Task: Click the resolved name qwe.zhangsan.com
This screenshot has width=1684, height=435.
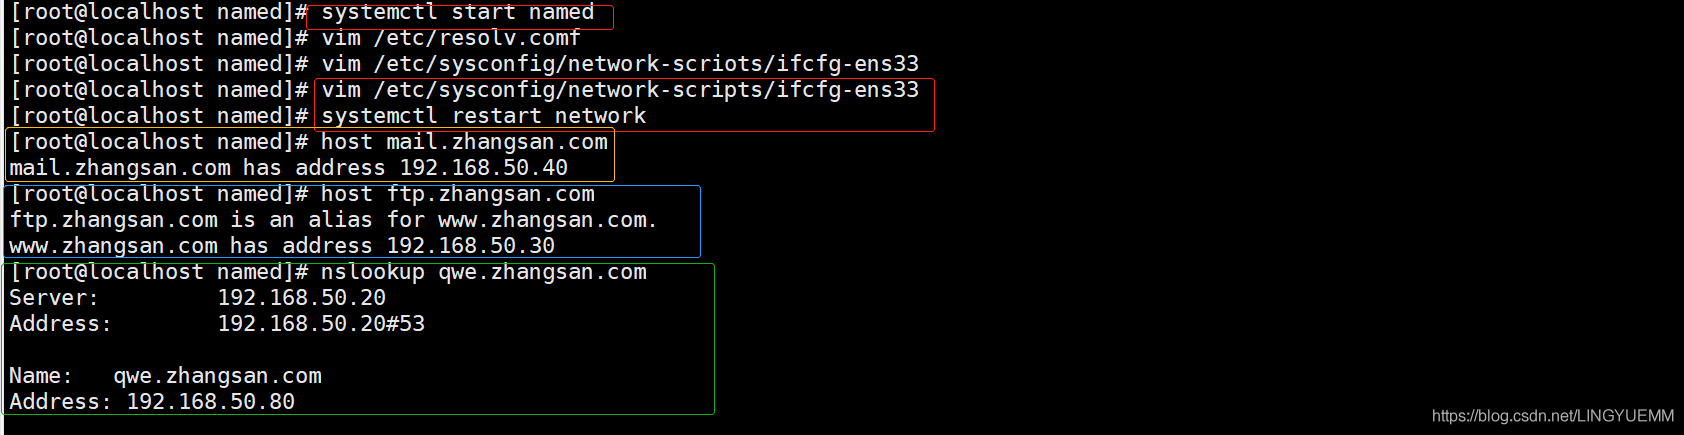Action: pyautogui.click(x=218, y=377)
